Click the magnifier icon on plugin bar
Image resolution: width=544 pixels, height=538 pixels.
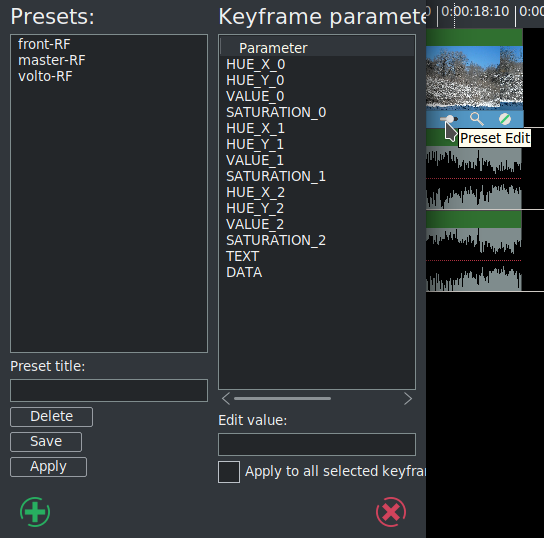(x=477, y=119)
